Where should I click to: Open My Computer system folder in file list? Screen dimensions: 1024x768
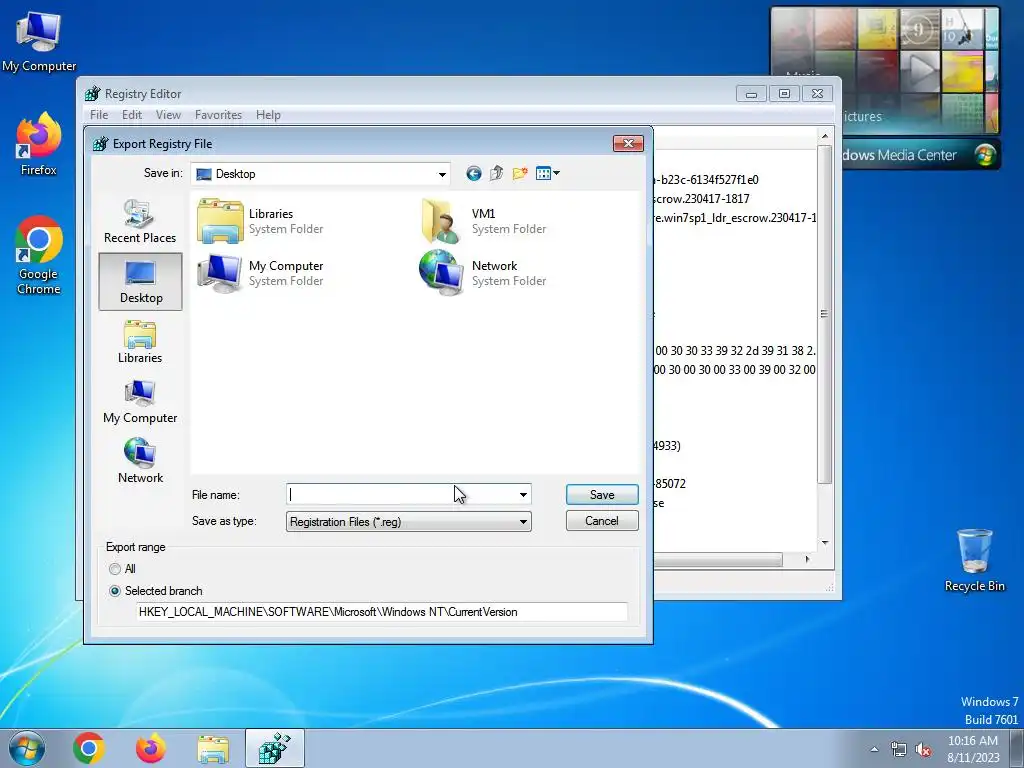coord(261,273)
